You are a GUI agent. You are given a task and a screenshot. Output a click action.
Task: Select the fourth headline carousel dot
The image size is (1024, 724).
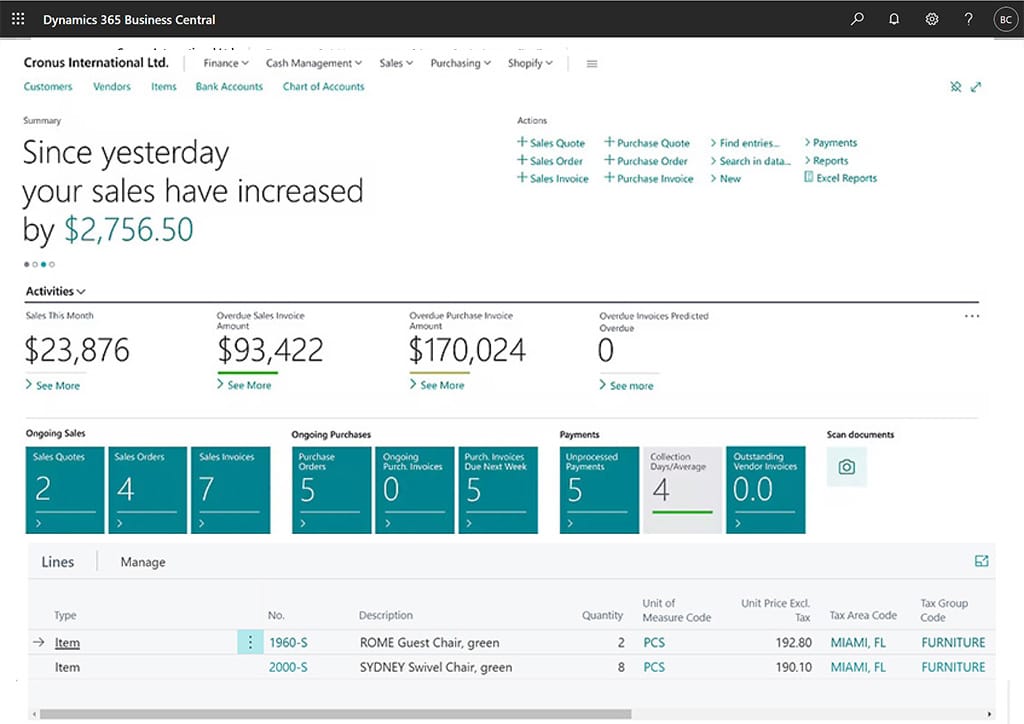[x=52, y=264]
